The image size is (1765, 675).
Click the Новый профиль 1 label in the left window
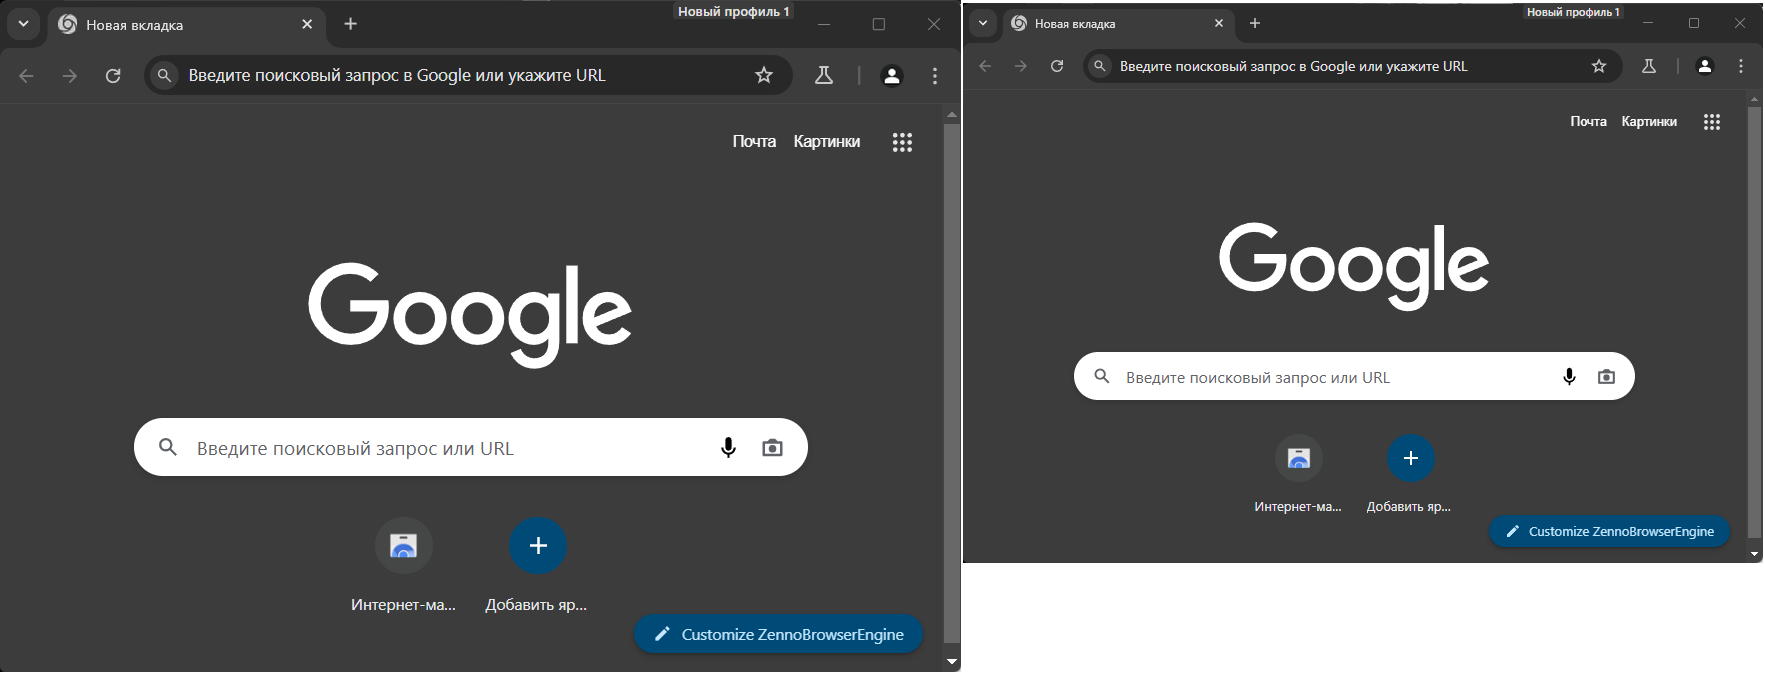[x=733, y=12]
